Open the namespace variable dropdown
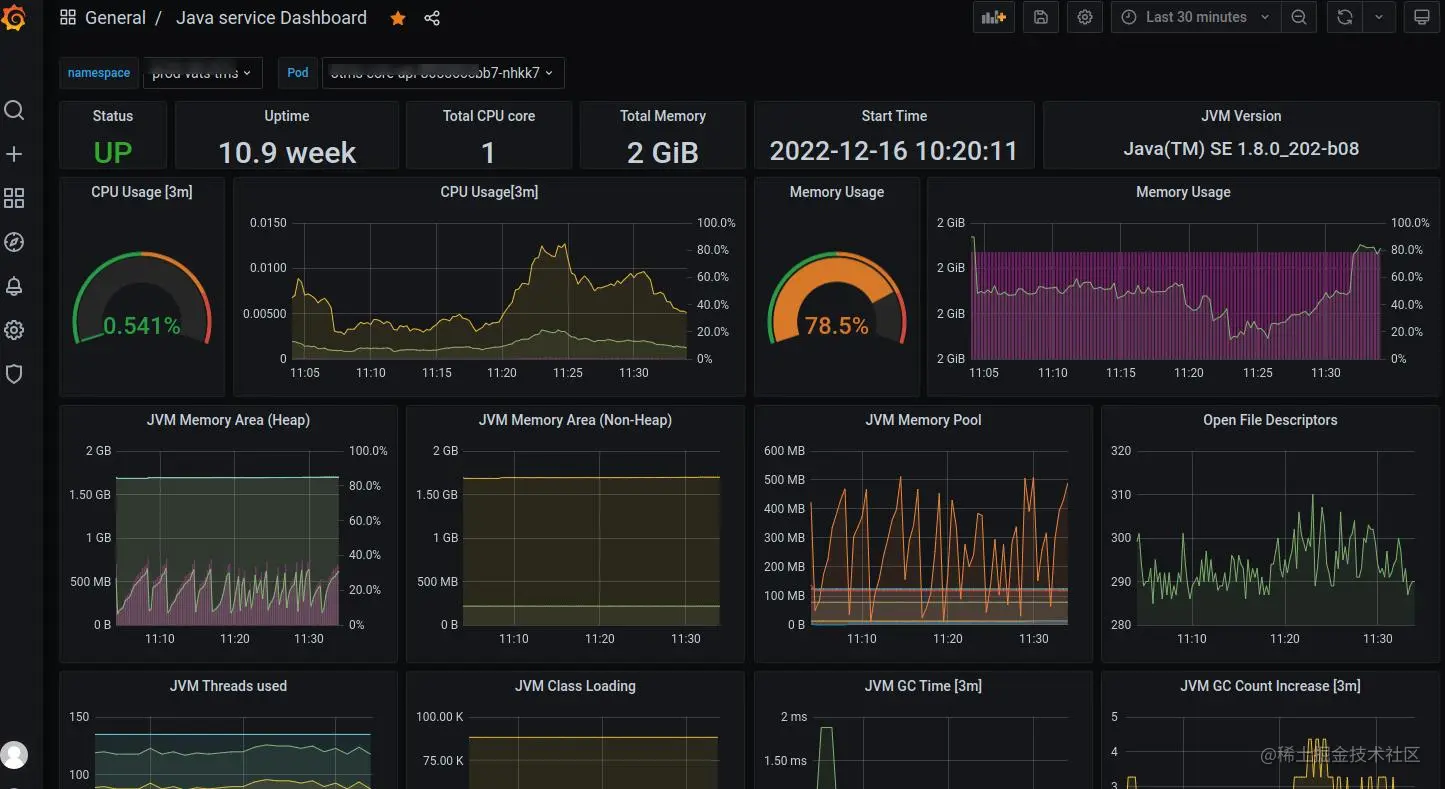This screenshot has width=1445, height=789. coord(203,73)
